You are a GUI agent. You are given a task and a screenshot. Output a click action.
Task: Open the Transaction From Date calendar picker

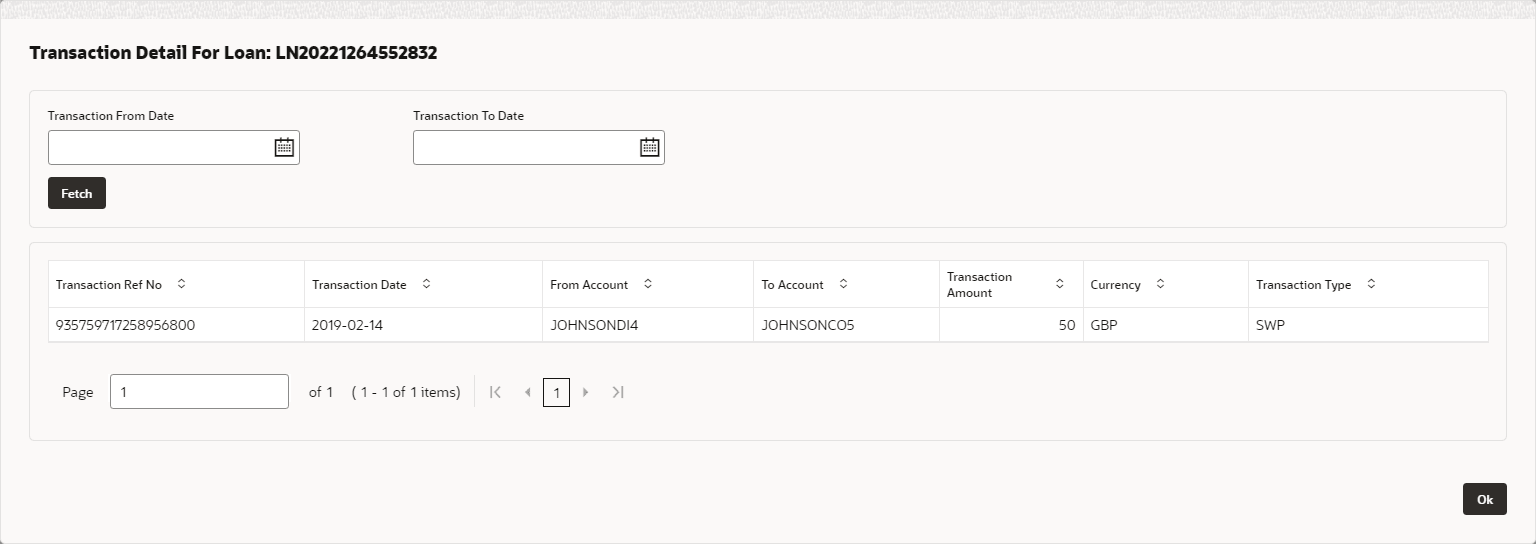284,148
